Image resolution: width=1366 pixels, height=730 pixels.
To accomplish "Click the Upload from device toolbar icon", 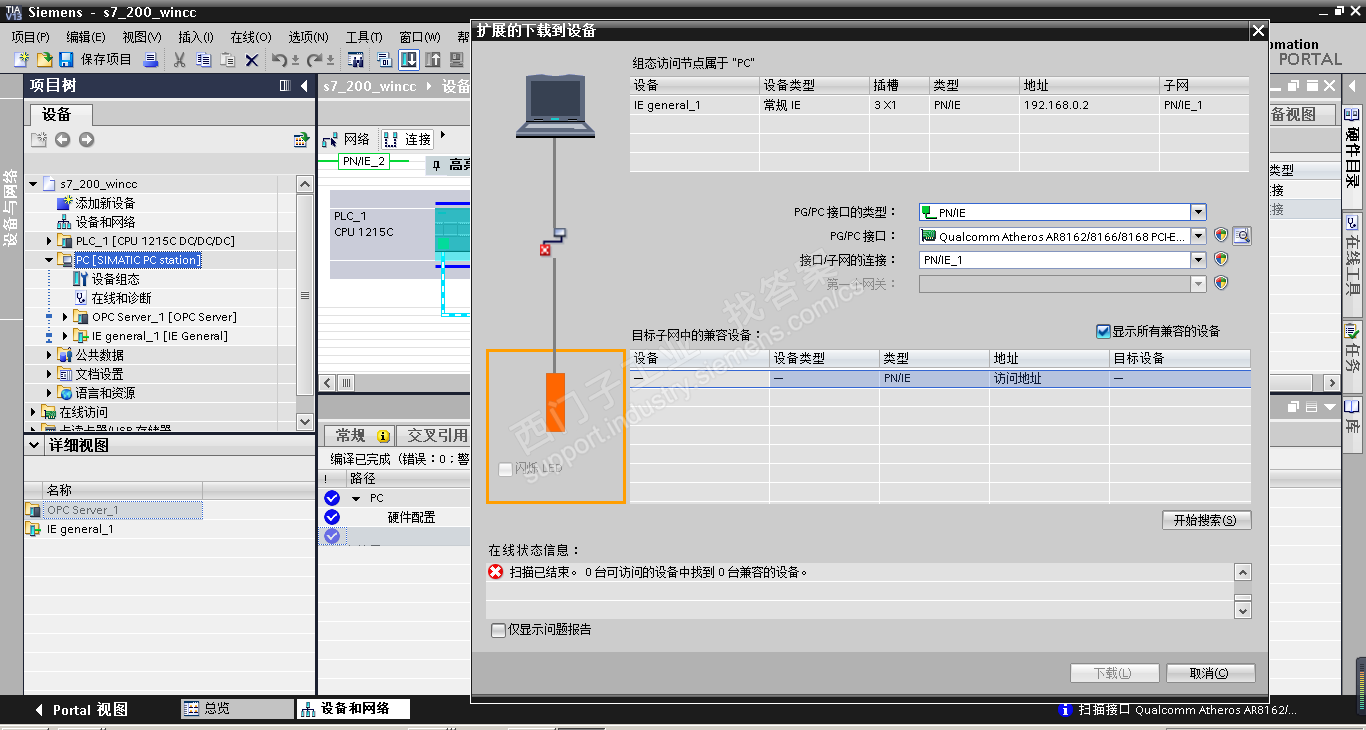I will point(432,60).
